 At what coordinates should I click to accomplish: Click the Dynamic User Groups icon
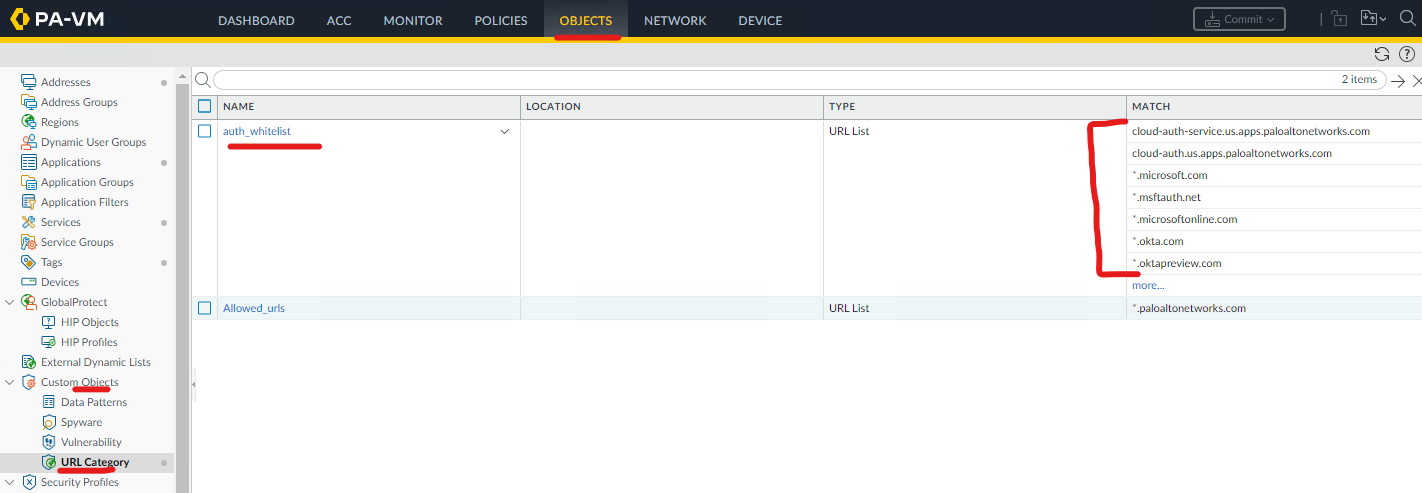tap(29, 142)
